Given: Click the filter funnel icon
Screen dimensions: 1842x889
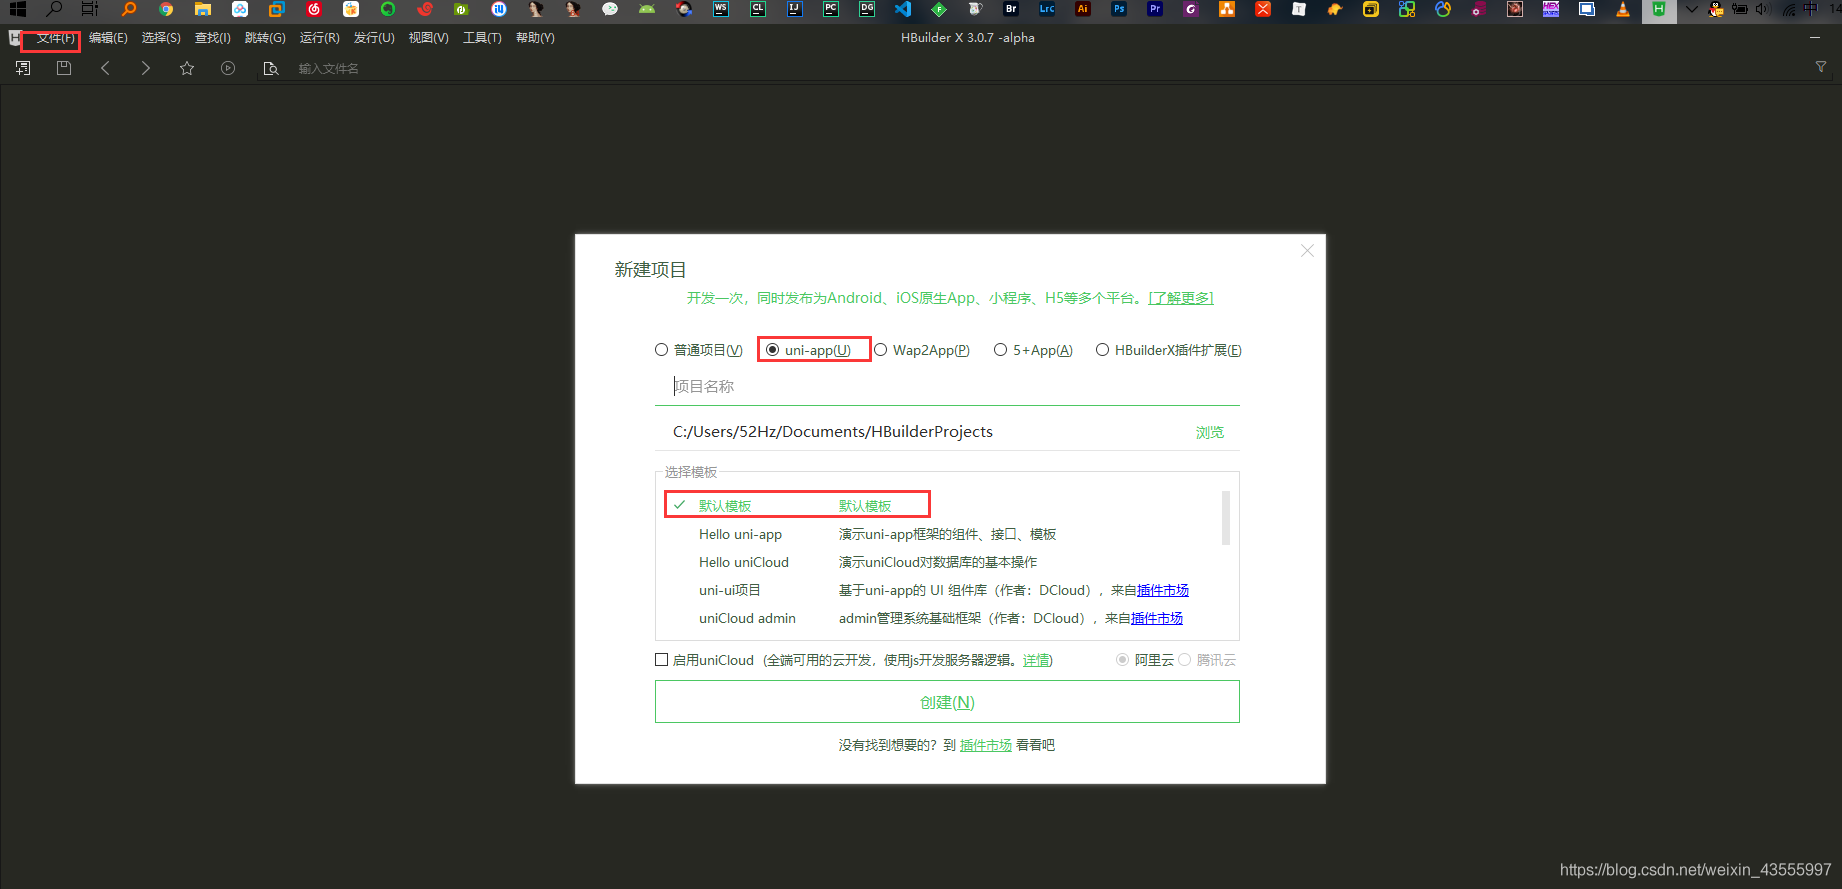Looking at the screenshot, I should pyautogui.click(x=1821, y=67).
